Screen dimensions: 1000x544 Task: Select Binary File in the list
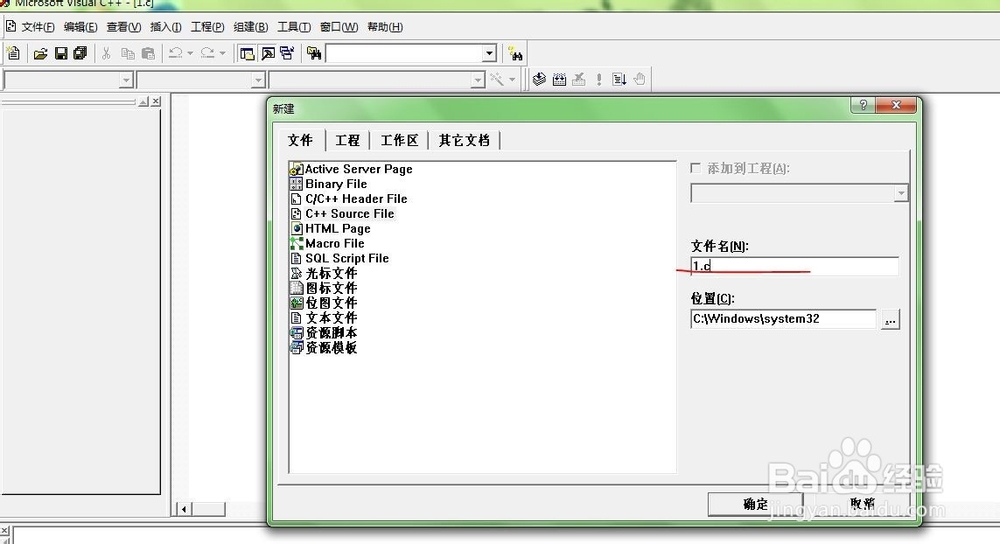pos(329,184)
